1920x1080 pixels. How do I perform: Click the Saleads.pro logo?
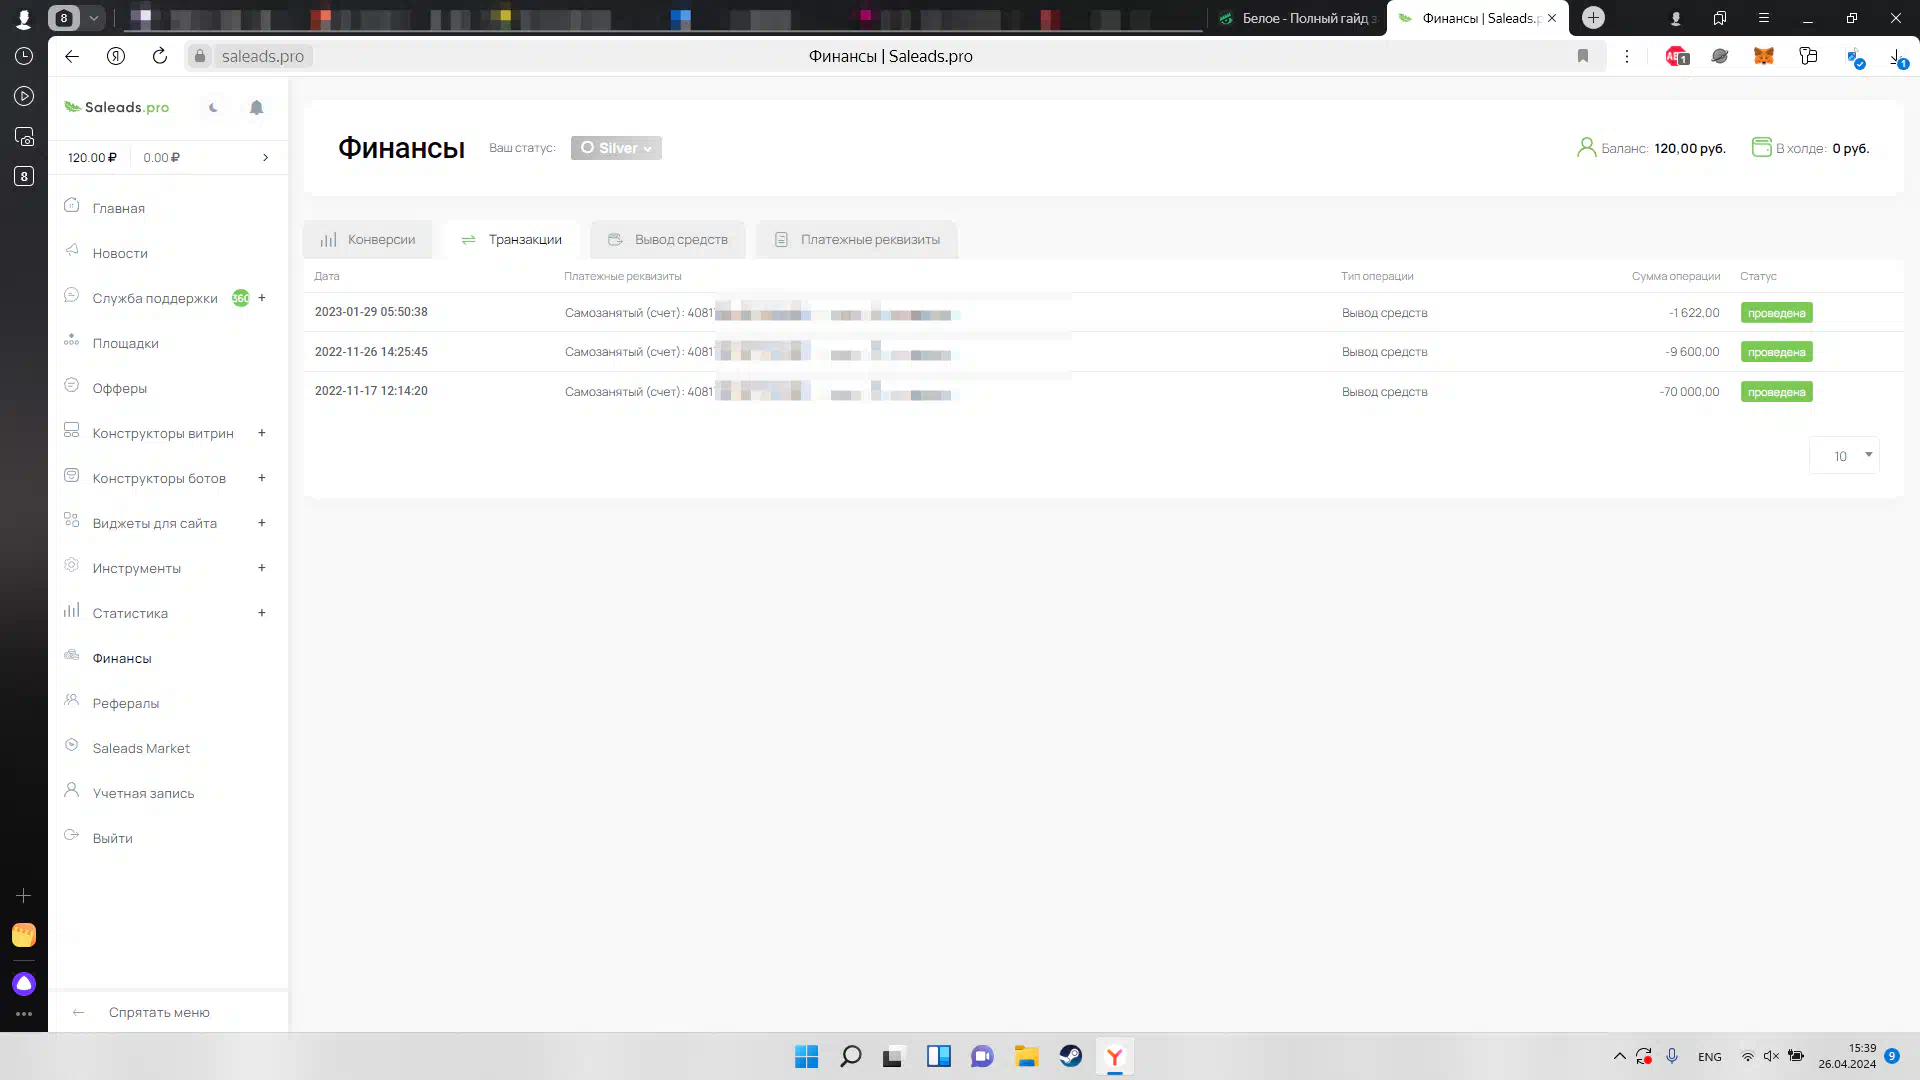tap(117, 107)
